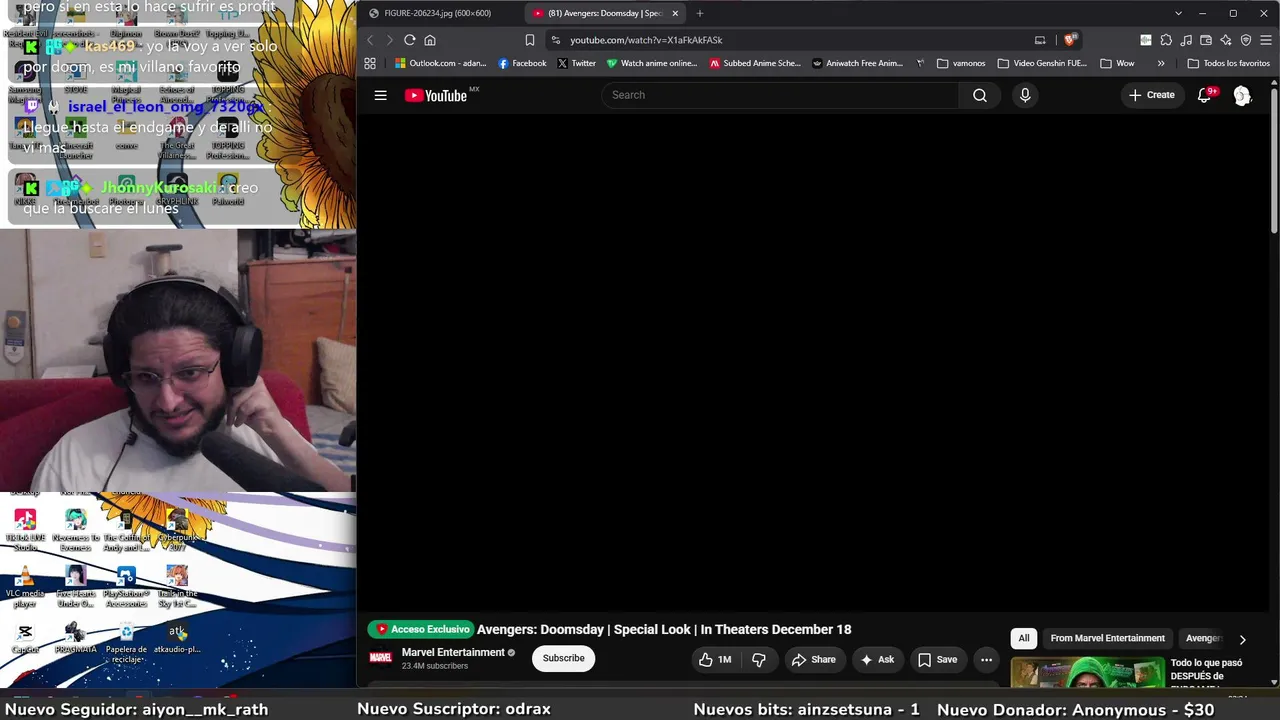Click the YouTube search magnifier button

(x=980, y=95)
